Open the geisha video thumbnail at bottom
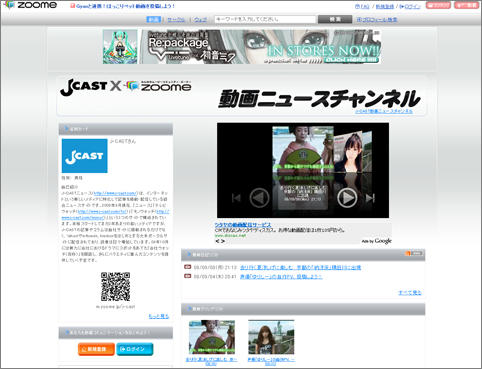 tap(212, 337)
